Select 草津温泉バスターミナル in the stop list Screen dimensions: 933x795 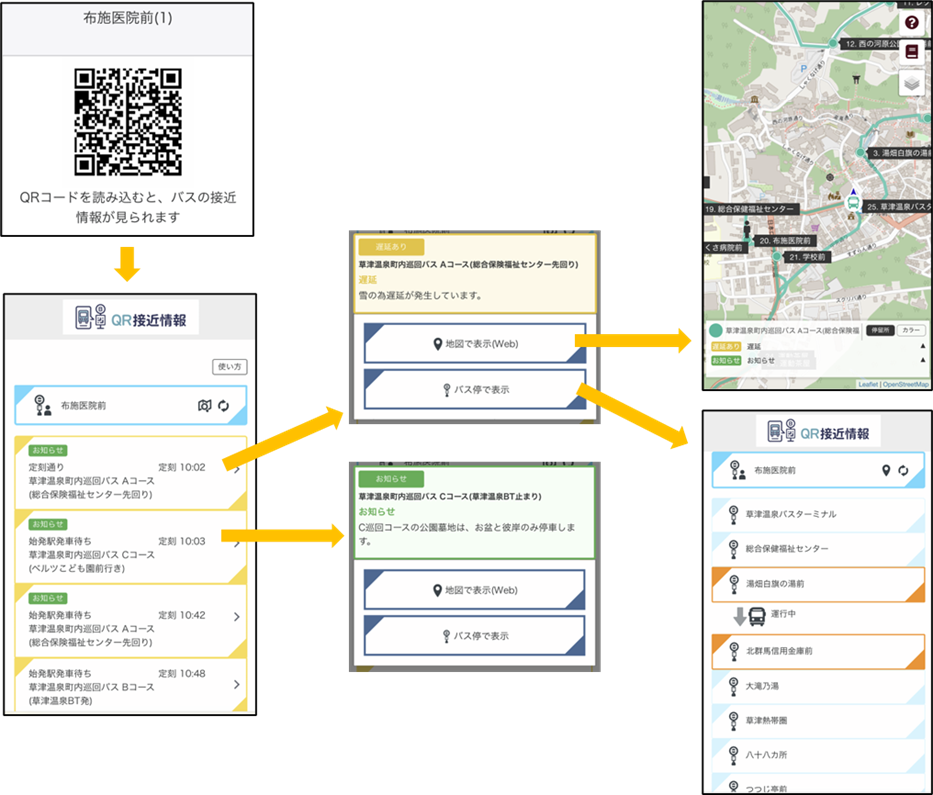(818, 514)
